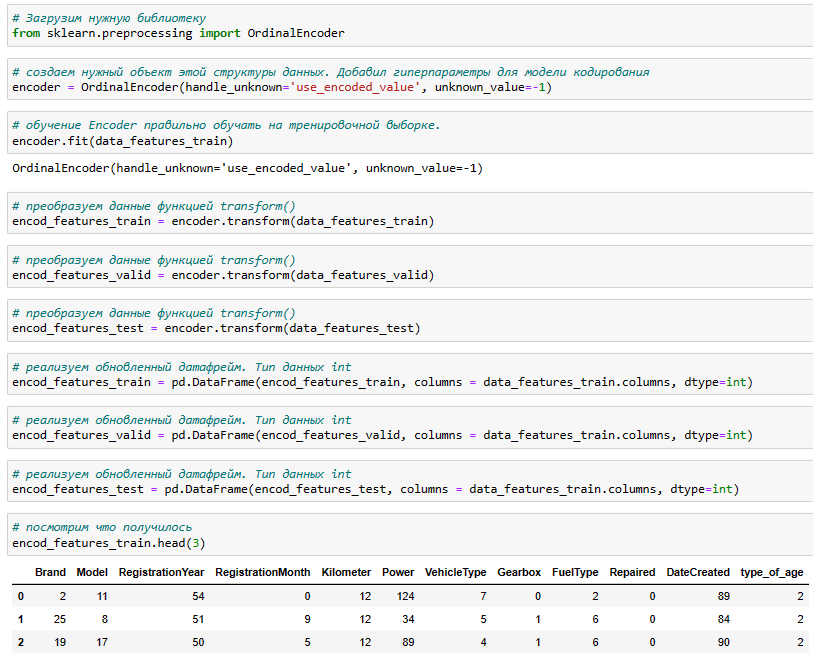Click Brand value 25 in row 1

(60, 619)
